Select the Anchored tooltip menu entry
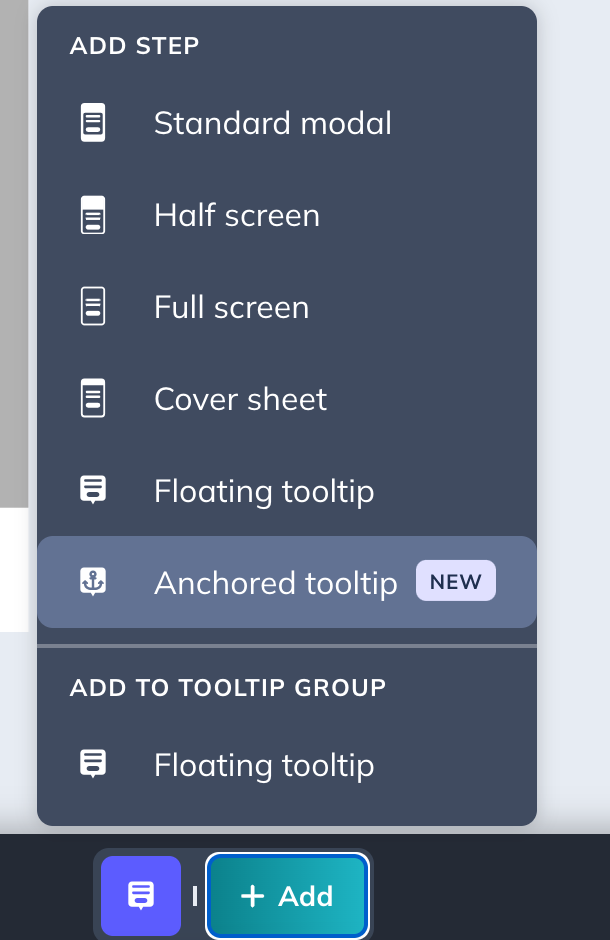This screenshot has width=610, height=940. point(275,583)
